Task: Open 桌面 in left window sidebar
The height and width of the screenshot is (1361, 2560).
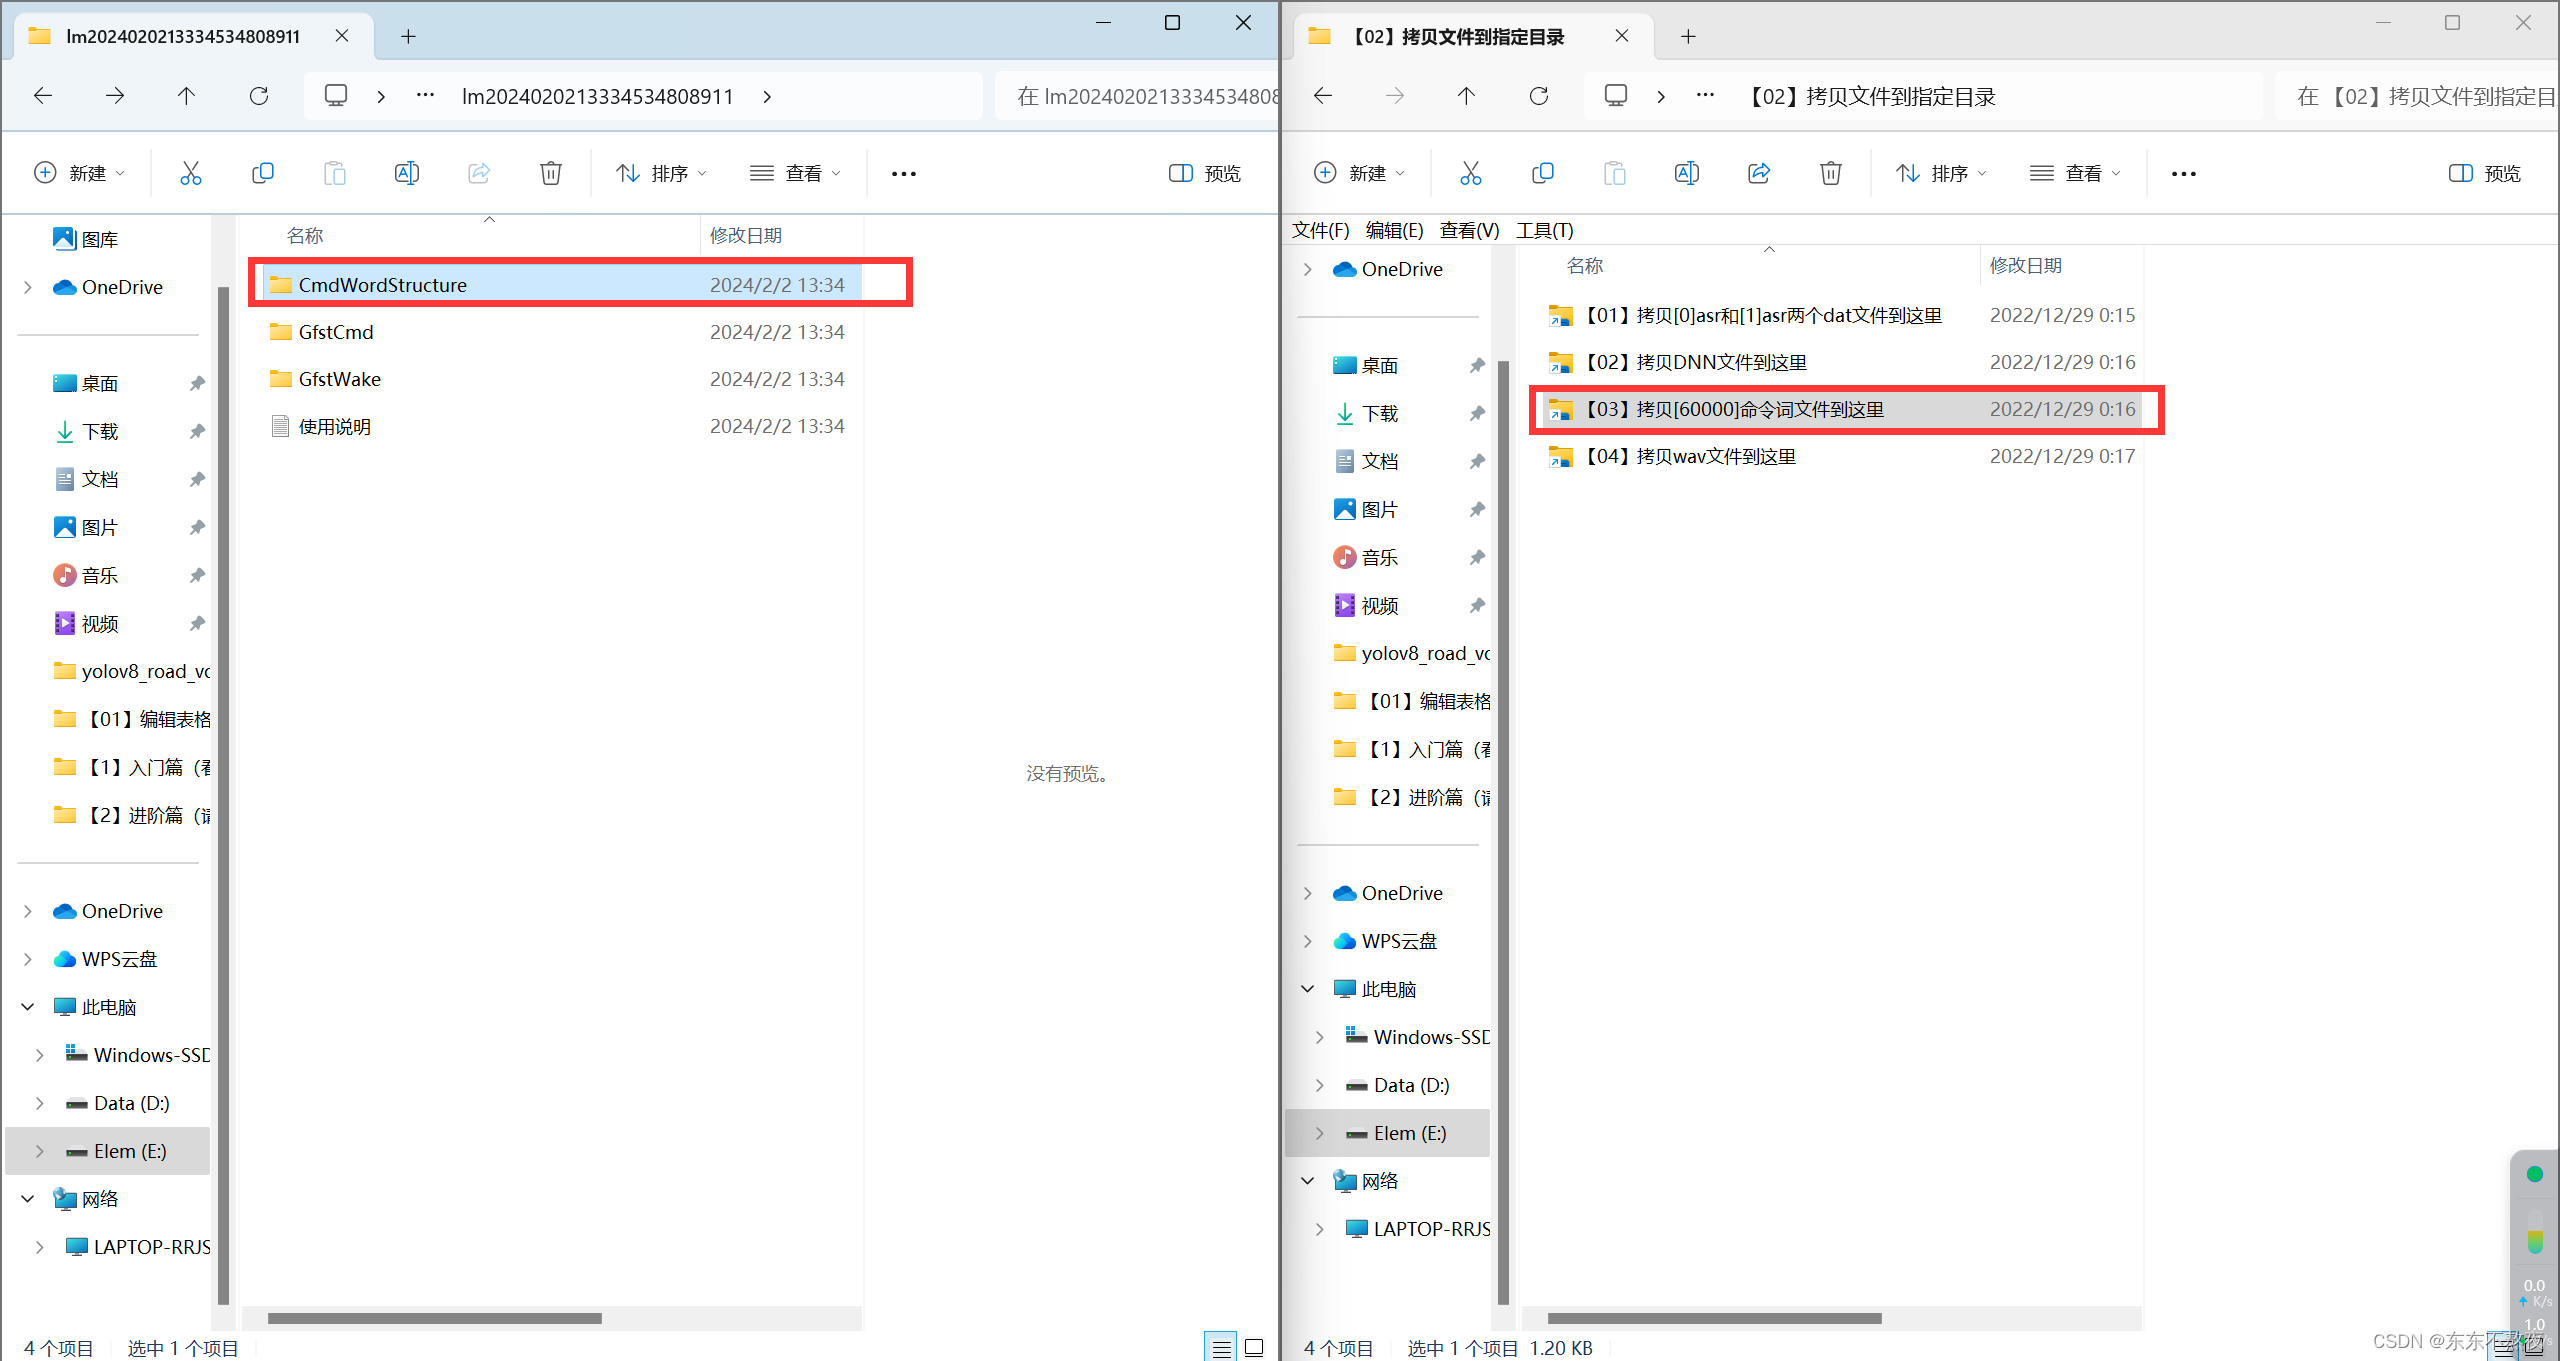Action: (100, 383)
